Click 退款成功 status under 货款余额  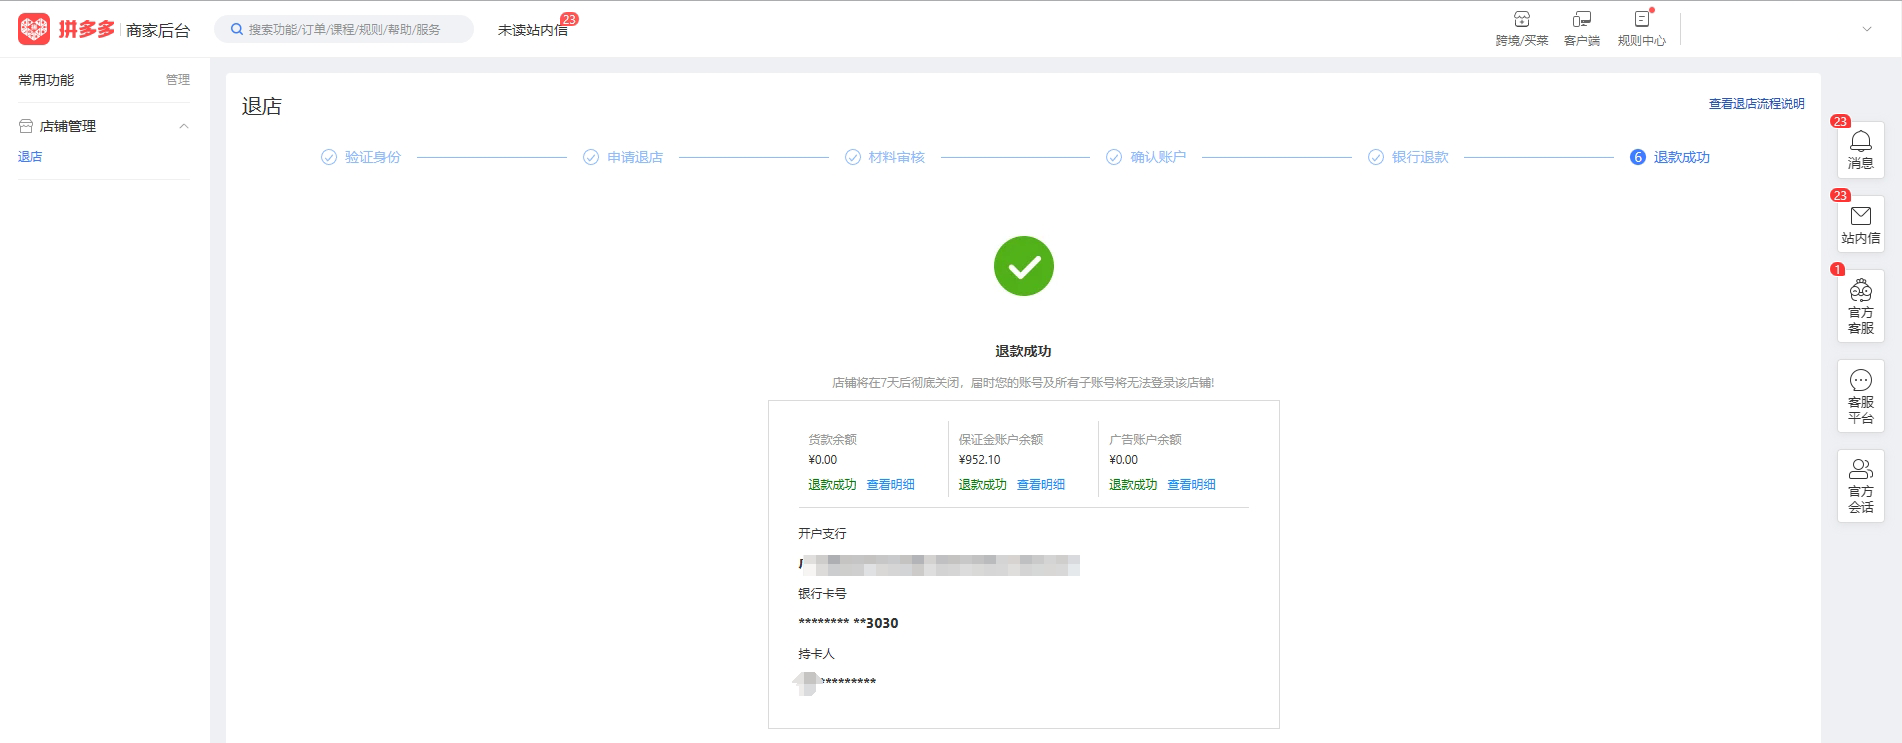[x=832, y=485]
